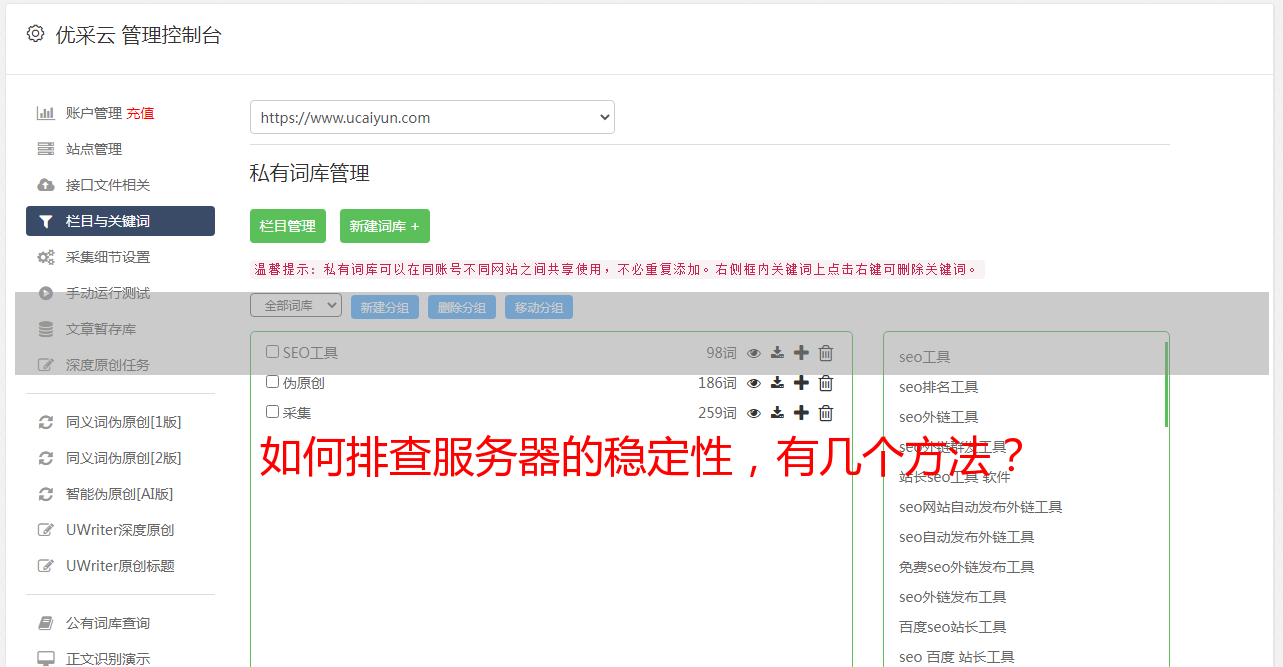Open 站点管理 in the sidebar
Viewport: 1283px width, 667px height.
[x=94, y=149]
